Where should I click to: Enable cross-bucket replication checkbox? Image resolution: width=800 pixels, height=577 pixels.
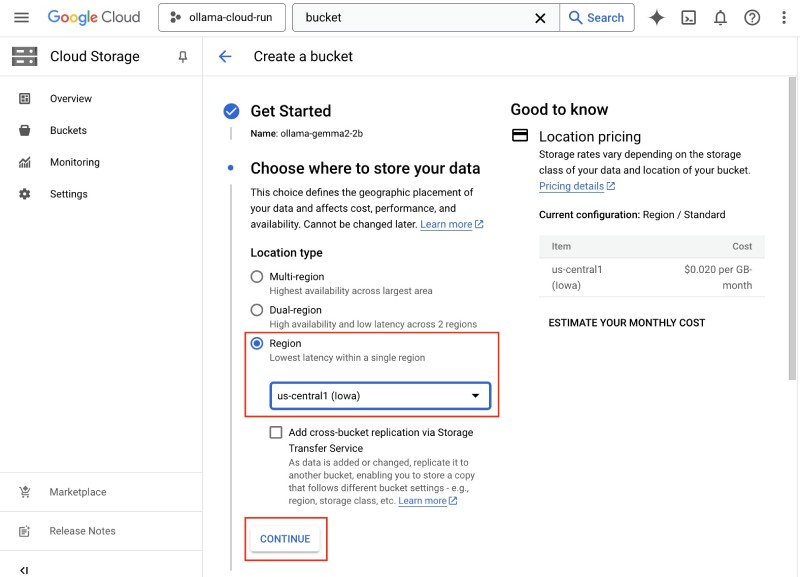tap(275, 433)
